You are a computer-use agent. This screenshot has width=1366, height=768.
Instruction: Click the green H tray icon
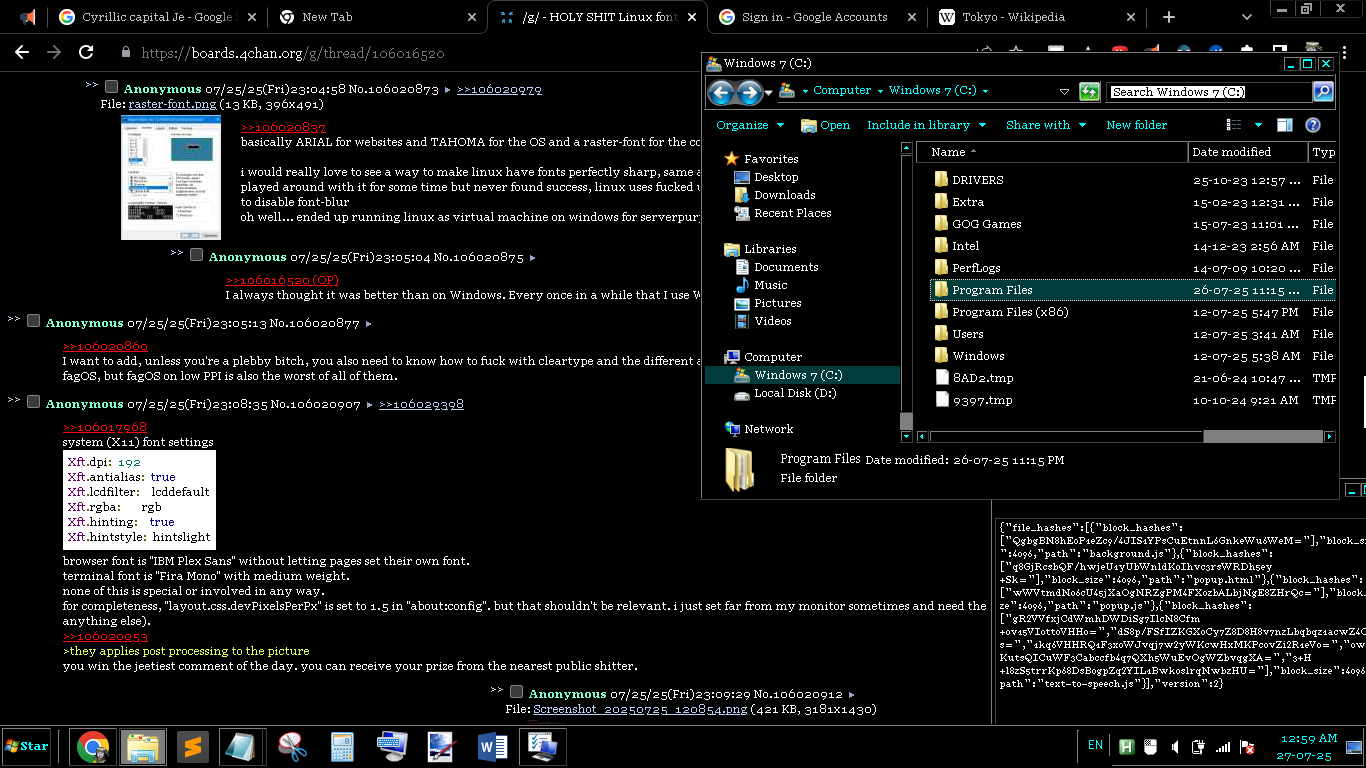1126,746
